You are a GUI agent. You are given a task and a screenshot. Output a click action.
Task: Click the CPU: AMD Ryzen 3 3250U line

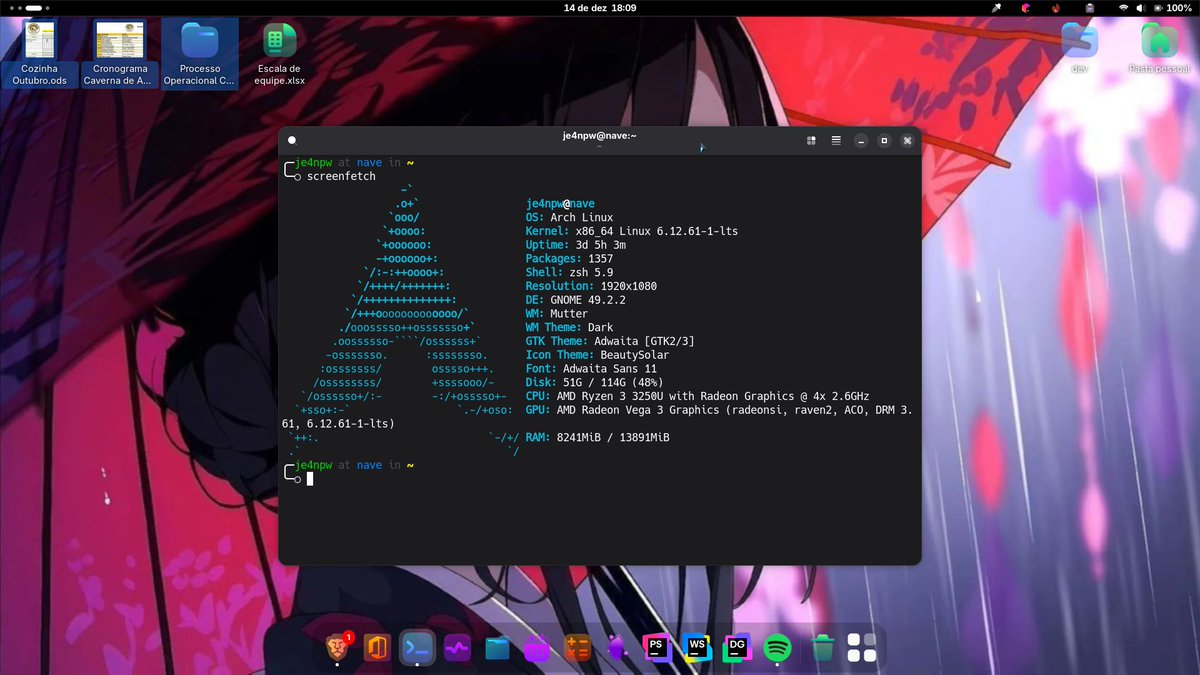coord(698,396)
